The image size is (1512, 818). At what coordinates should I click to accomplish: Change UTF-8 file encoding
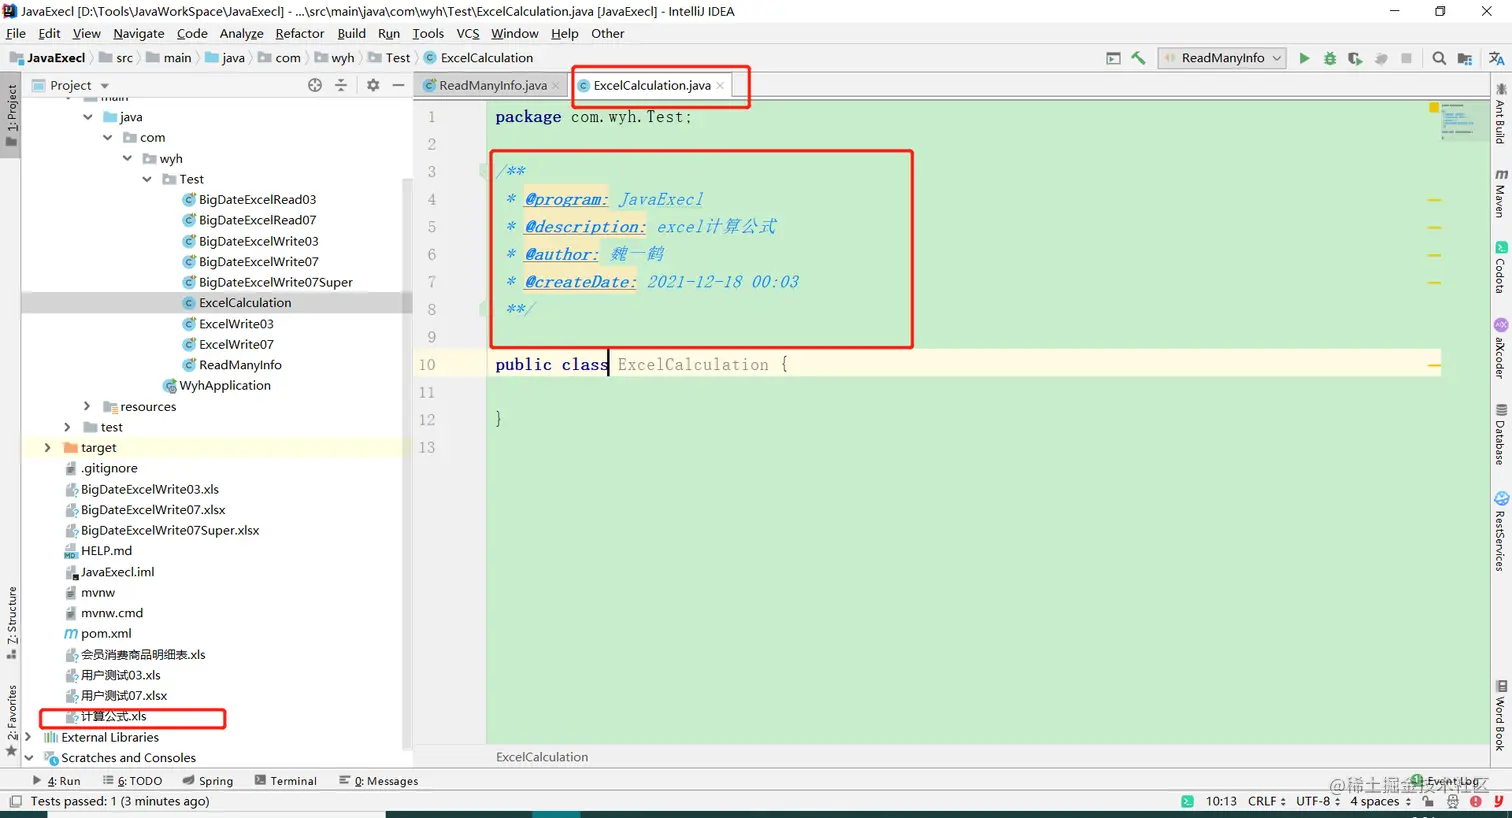(1318, 801)
